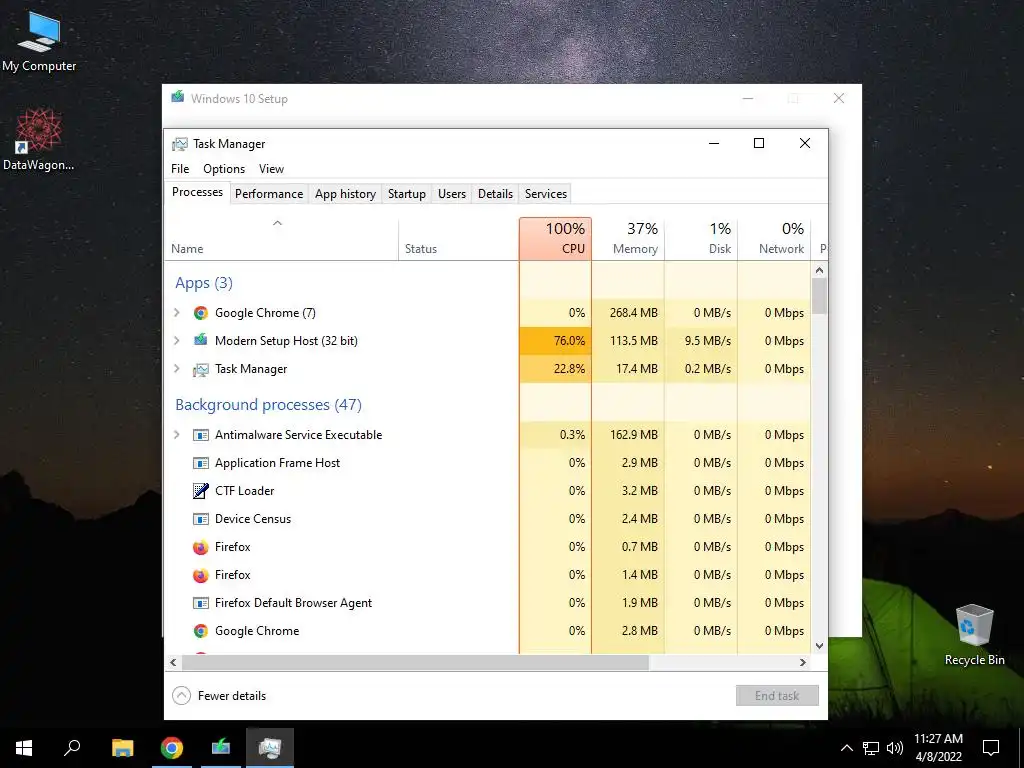Open the network status tray icon
The image size is (1024, 768).
click(871, 748)
